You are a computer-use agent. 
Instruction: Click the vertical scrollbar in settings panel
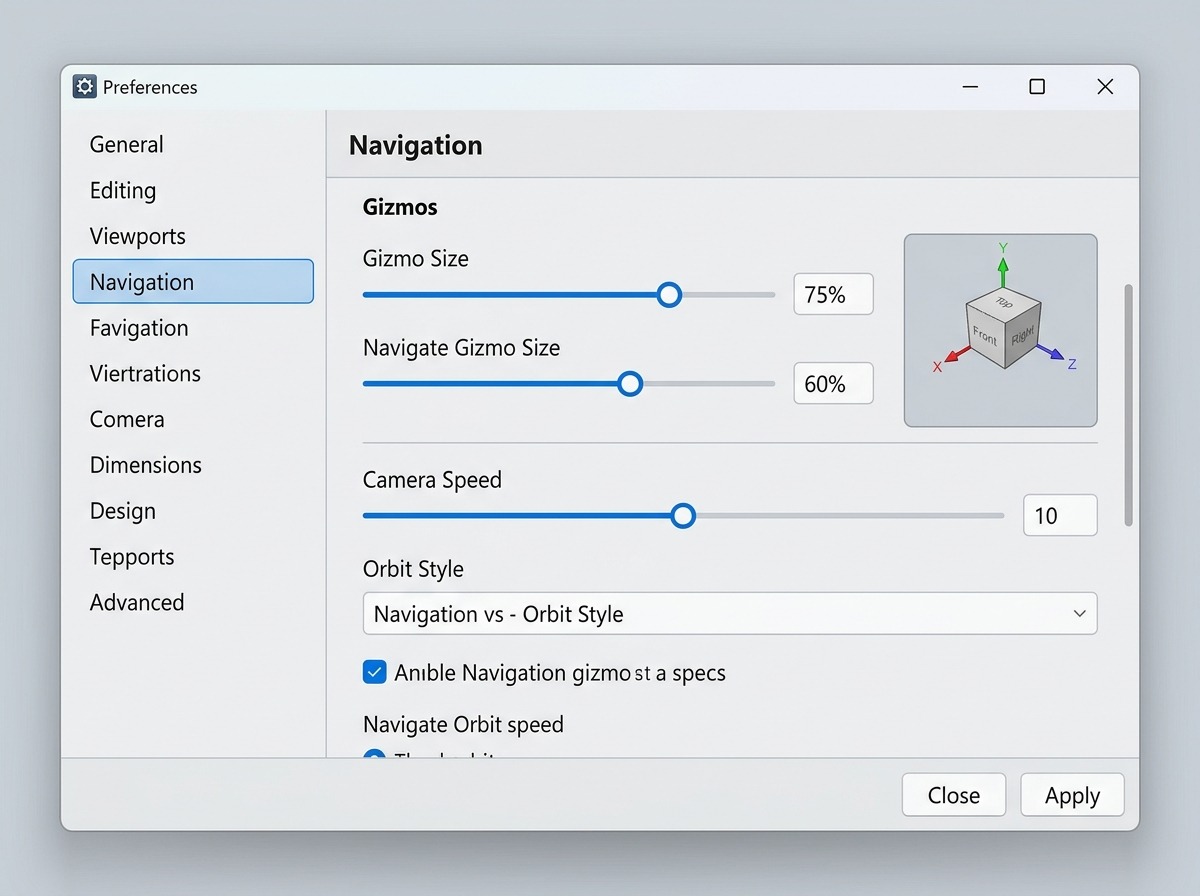(1129, 404)
